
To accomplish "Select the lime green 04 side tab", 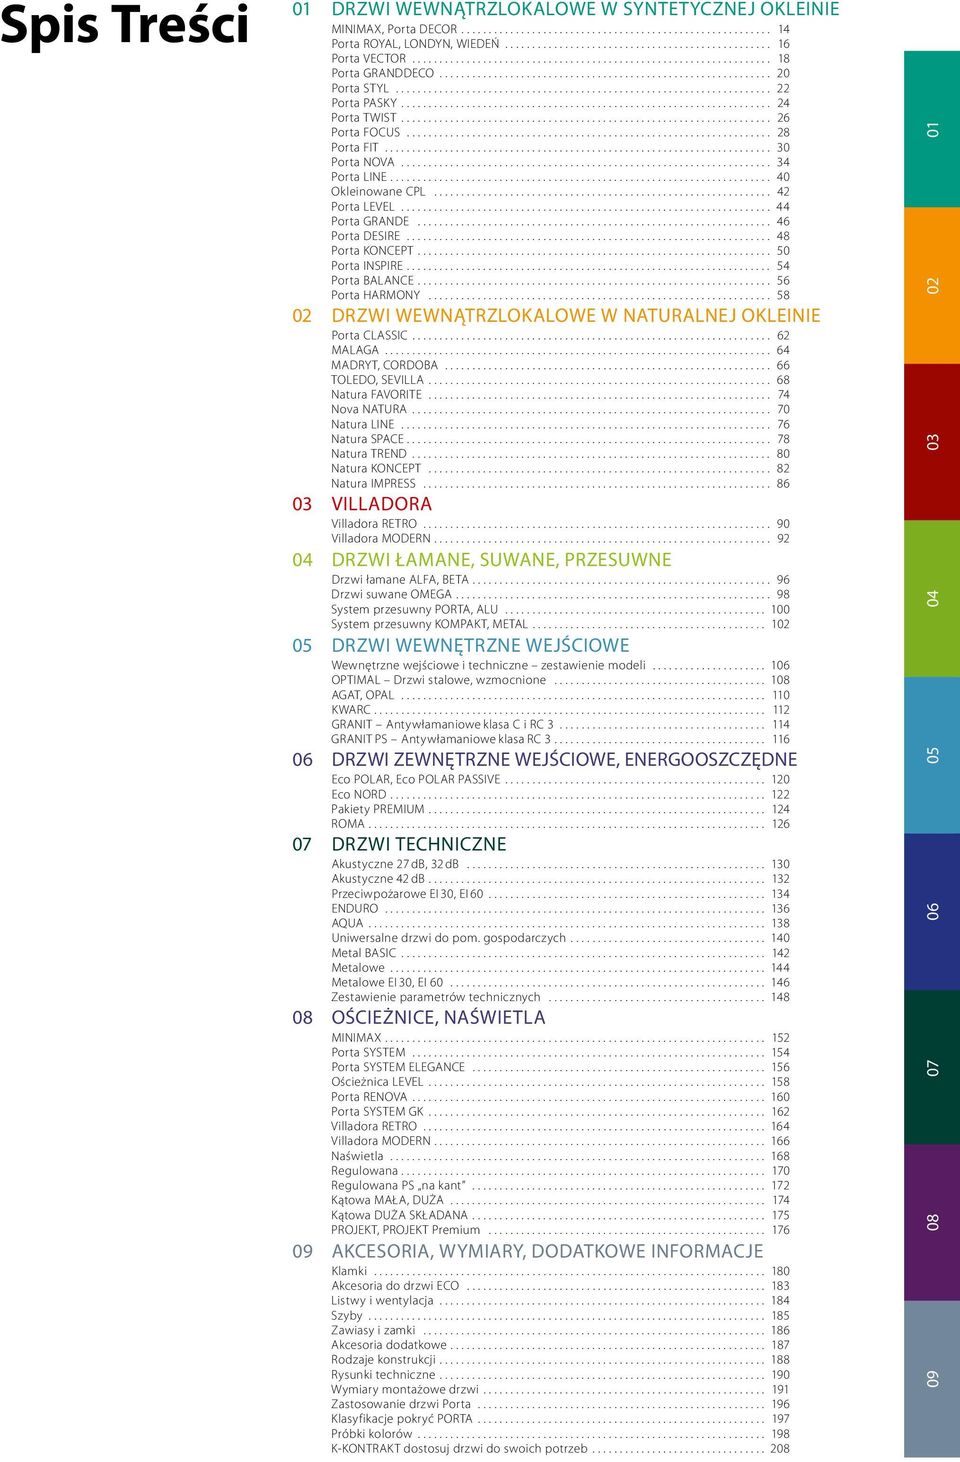I will [x=932, y=598].
